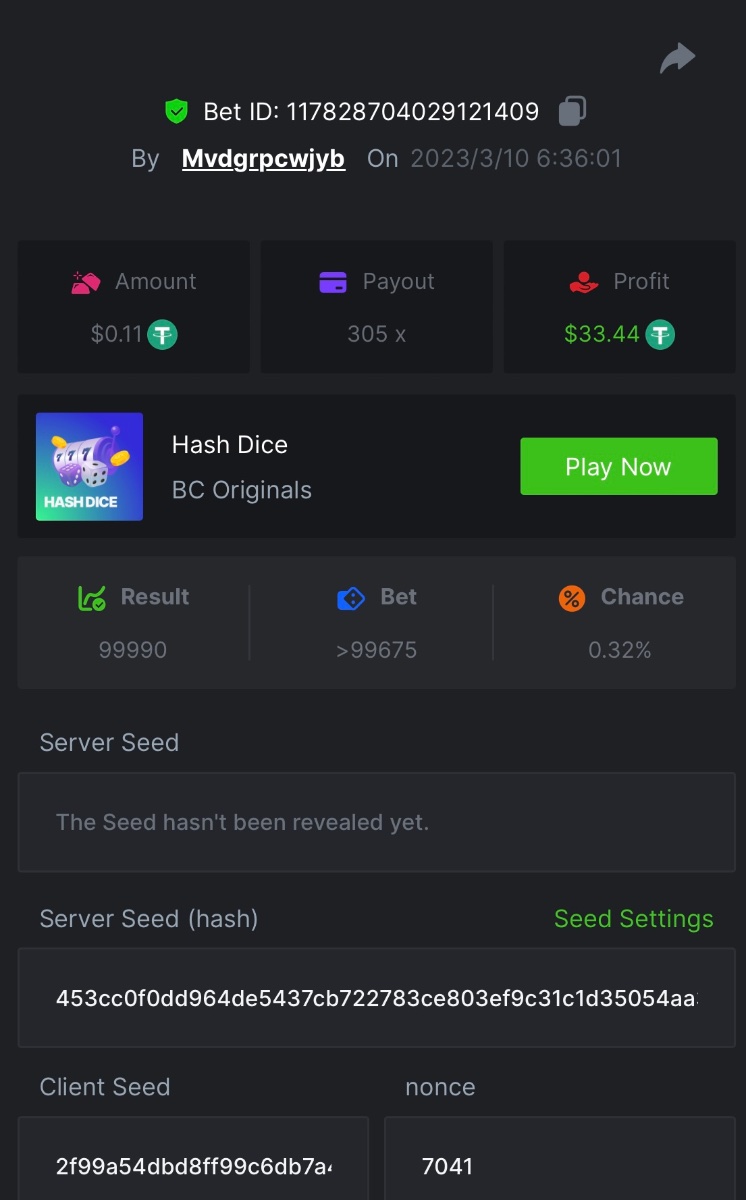
Task: Click the Tether coin beside $33.44 profit
Action: [x=660, y=334]
